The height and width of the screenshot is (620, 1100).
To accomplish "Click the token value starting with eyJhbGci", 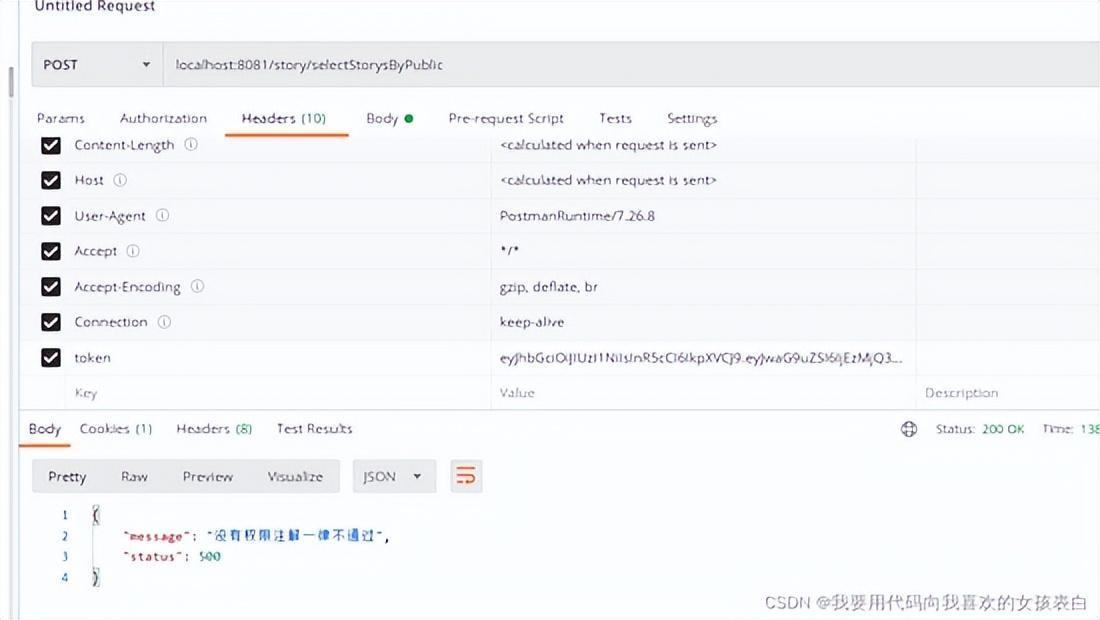I will tap(701, 358).
